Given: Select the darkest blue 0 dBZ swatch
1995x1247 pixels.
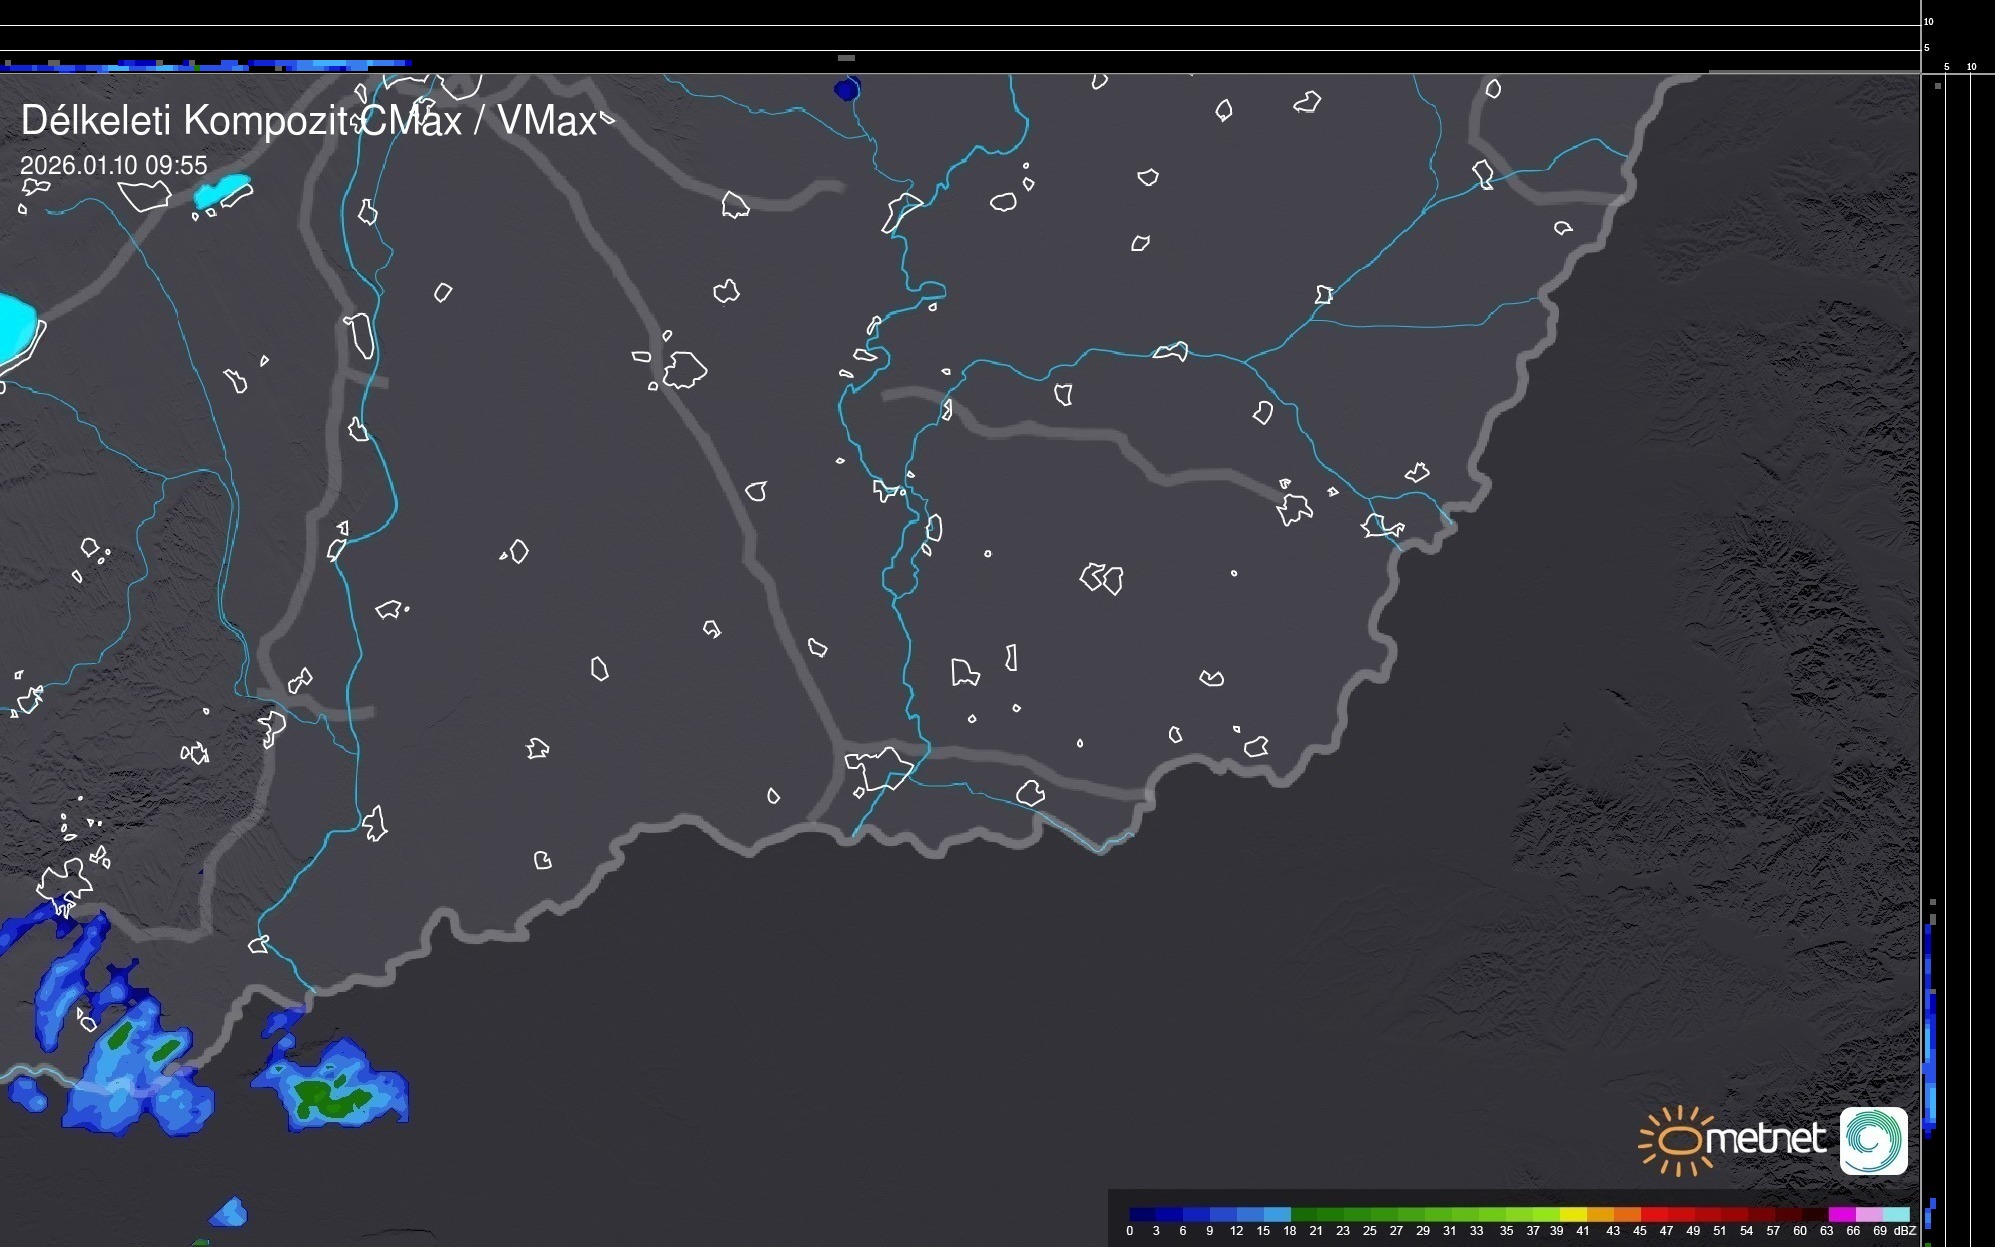Looking at the screenshot, I should pyautogui.click(x=1142, y=1214).
